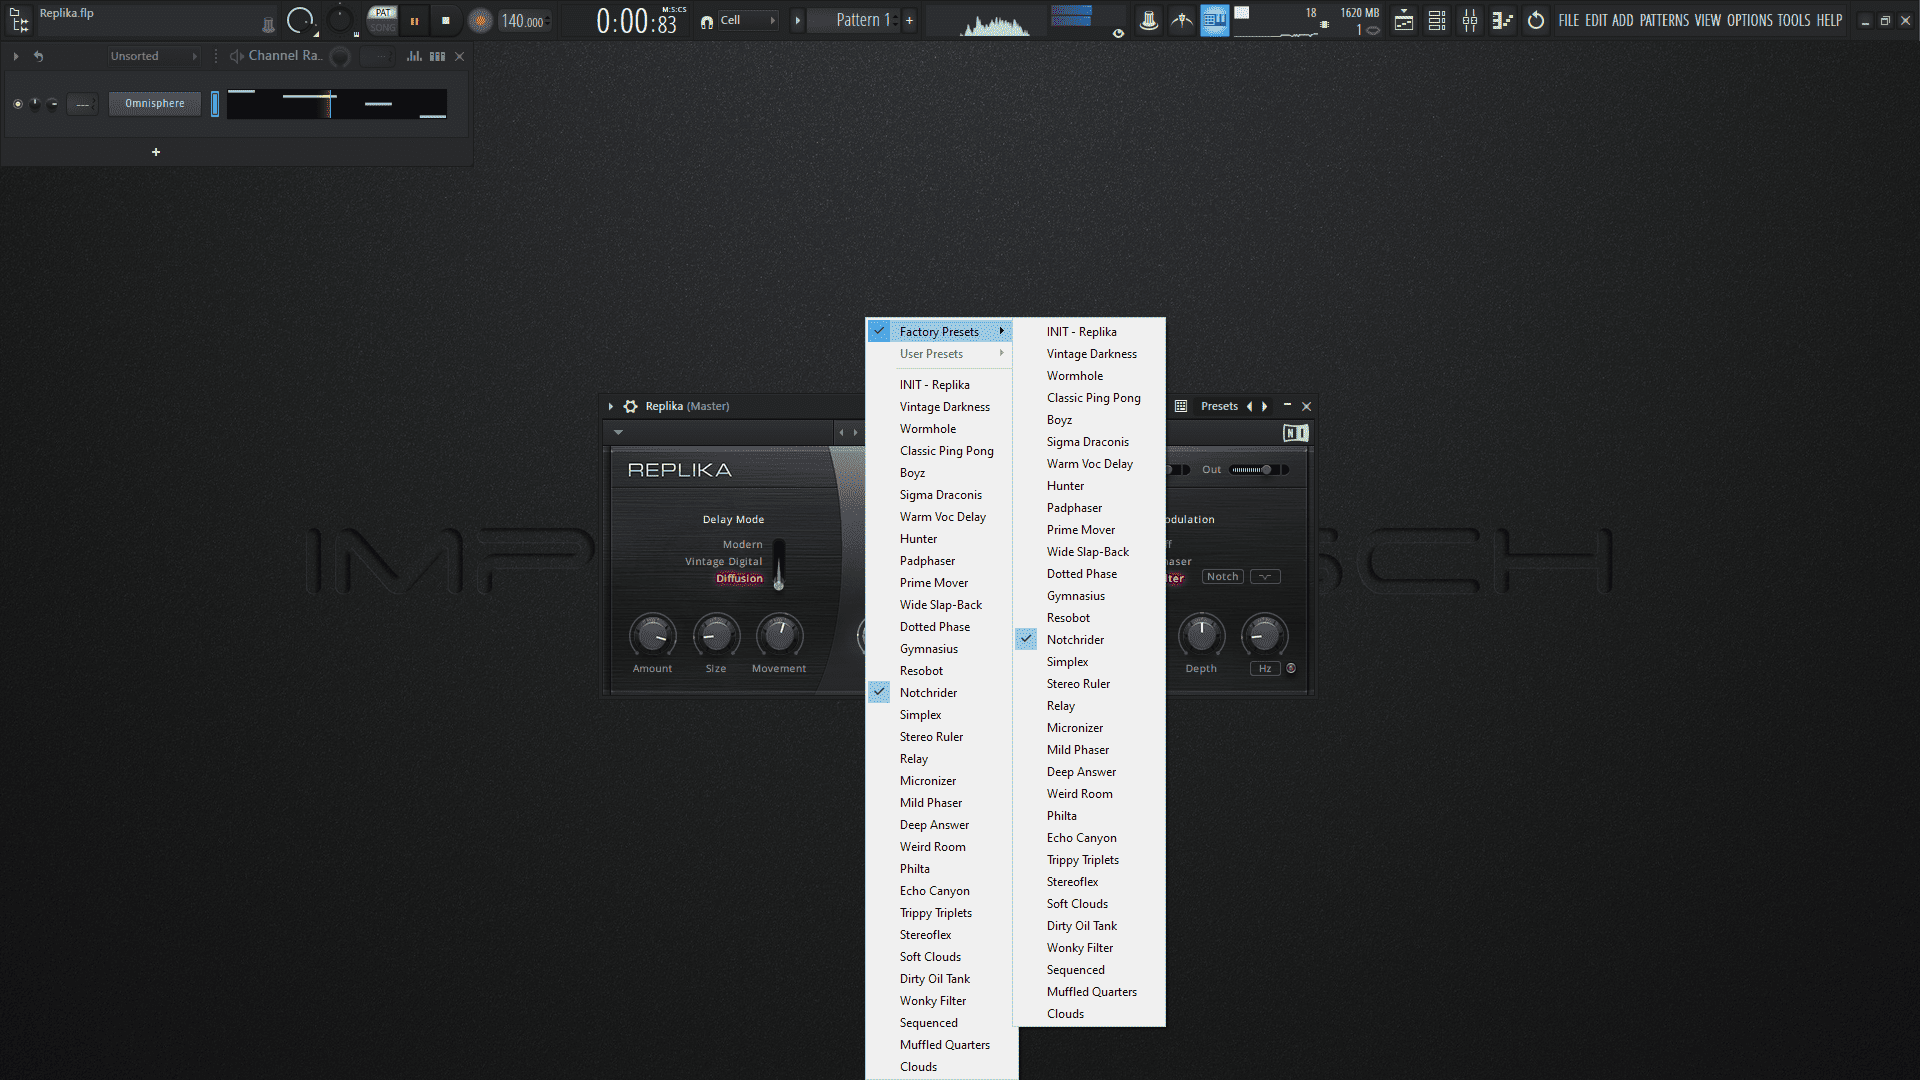Viewport: 1920px width, 1080px height.
Task: Select Diffusion delay mode
Action: coord(739,579)
